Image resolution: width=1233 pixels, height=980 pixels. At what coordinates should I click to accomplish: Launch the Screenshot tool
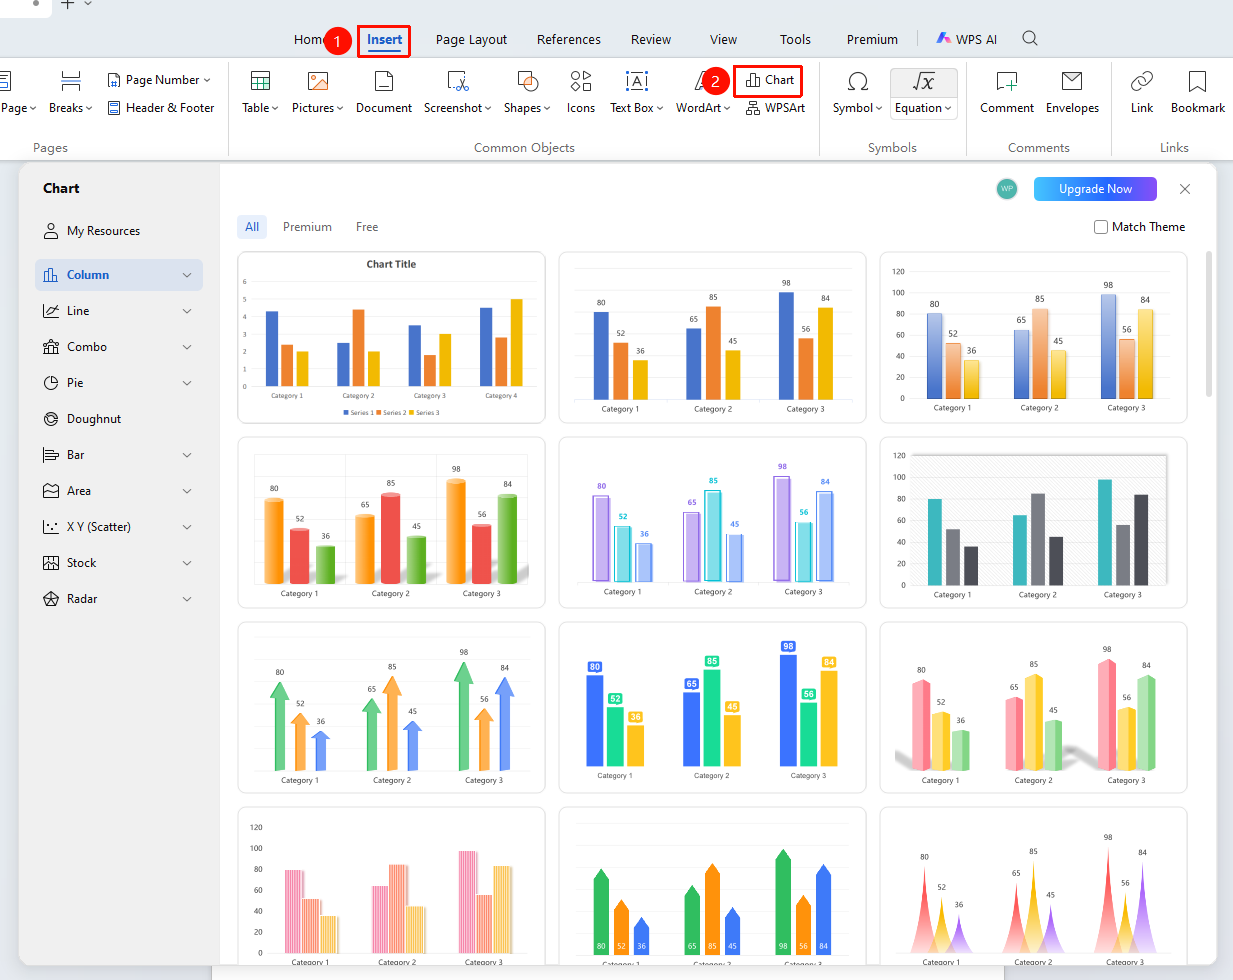457,92
